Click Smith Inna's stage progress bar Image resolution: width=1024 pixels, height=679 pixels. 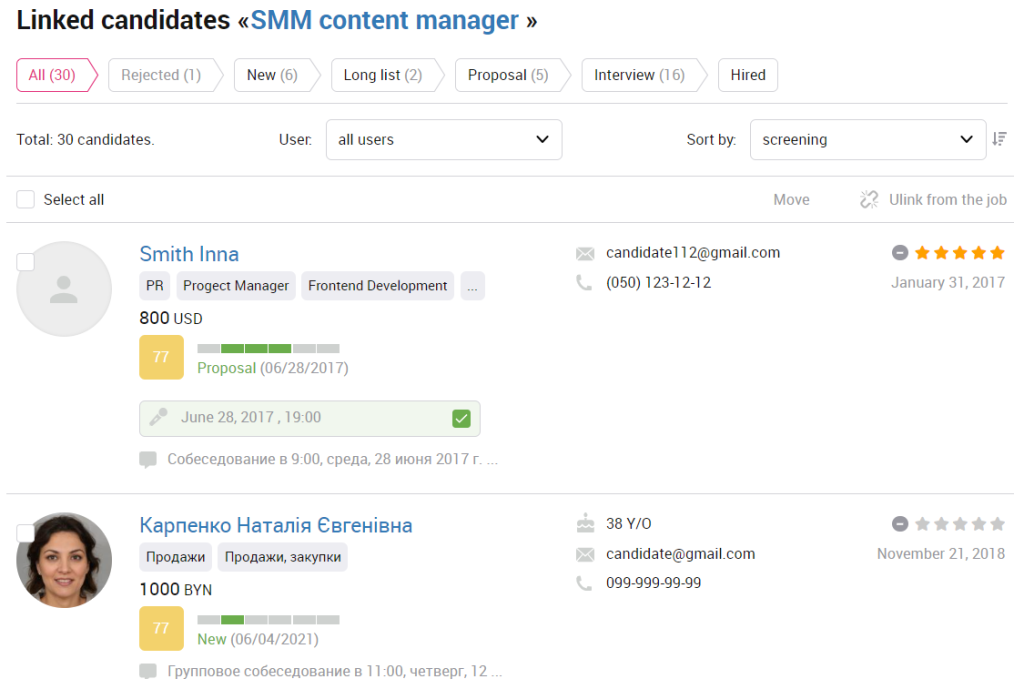coord(268,349)
